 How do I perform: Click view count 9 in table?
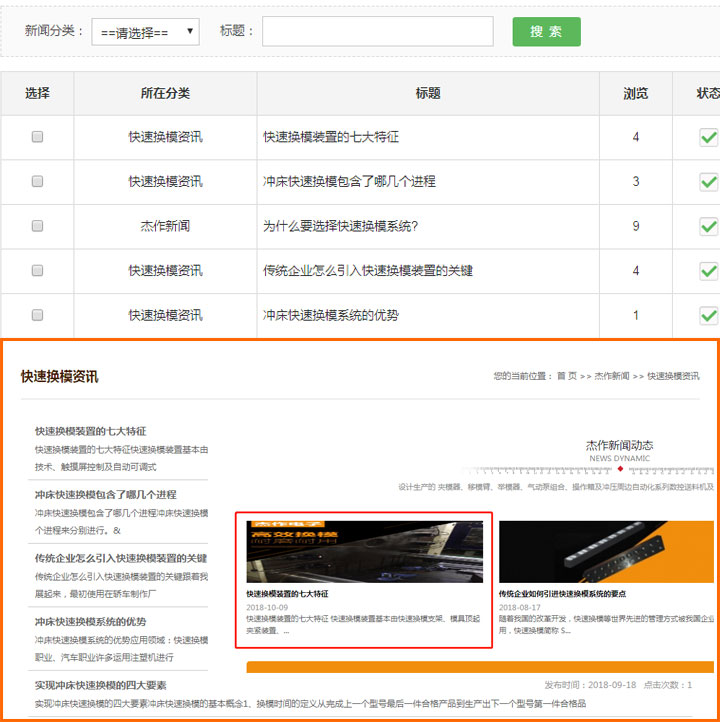point(636,226)
